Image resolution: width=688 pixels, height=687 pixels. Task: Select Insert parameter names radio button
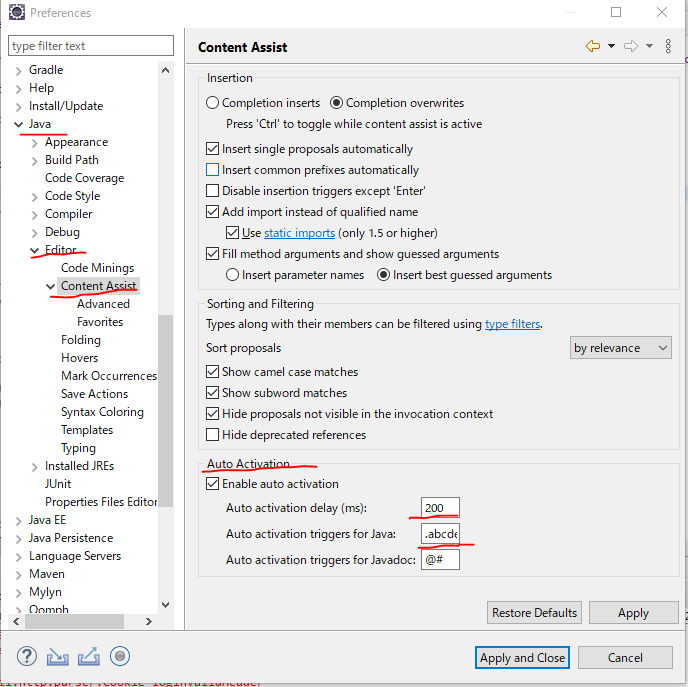pos(233,275)
